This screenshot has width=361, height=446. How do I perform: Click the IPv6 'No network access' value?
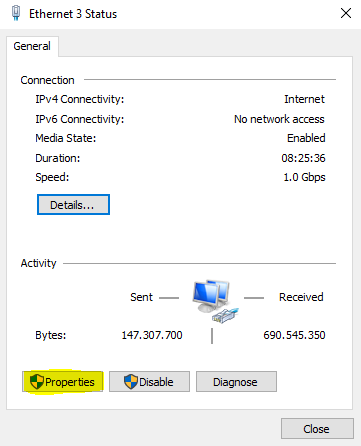point(279,119)
